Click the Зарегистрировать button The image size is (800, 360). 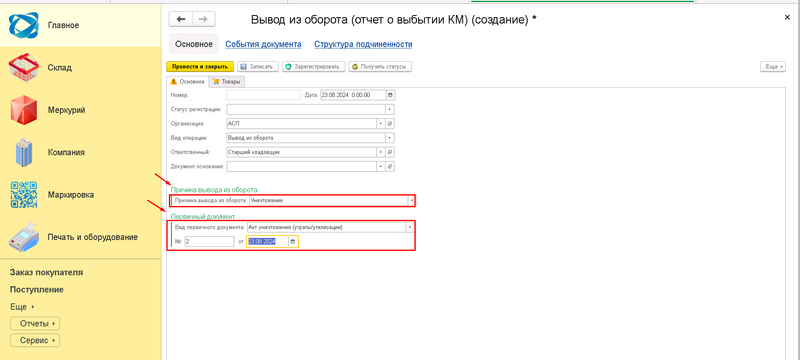tap(314, 67)
